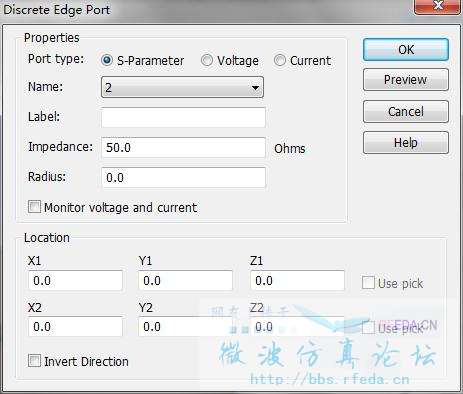
Task: Confirm with the OK button
Action: [x=406, y=50]
